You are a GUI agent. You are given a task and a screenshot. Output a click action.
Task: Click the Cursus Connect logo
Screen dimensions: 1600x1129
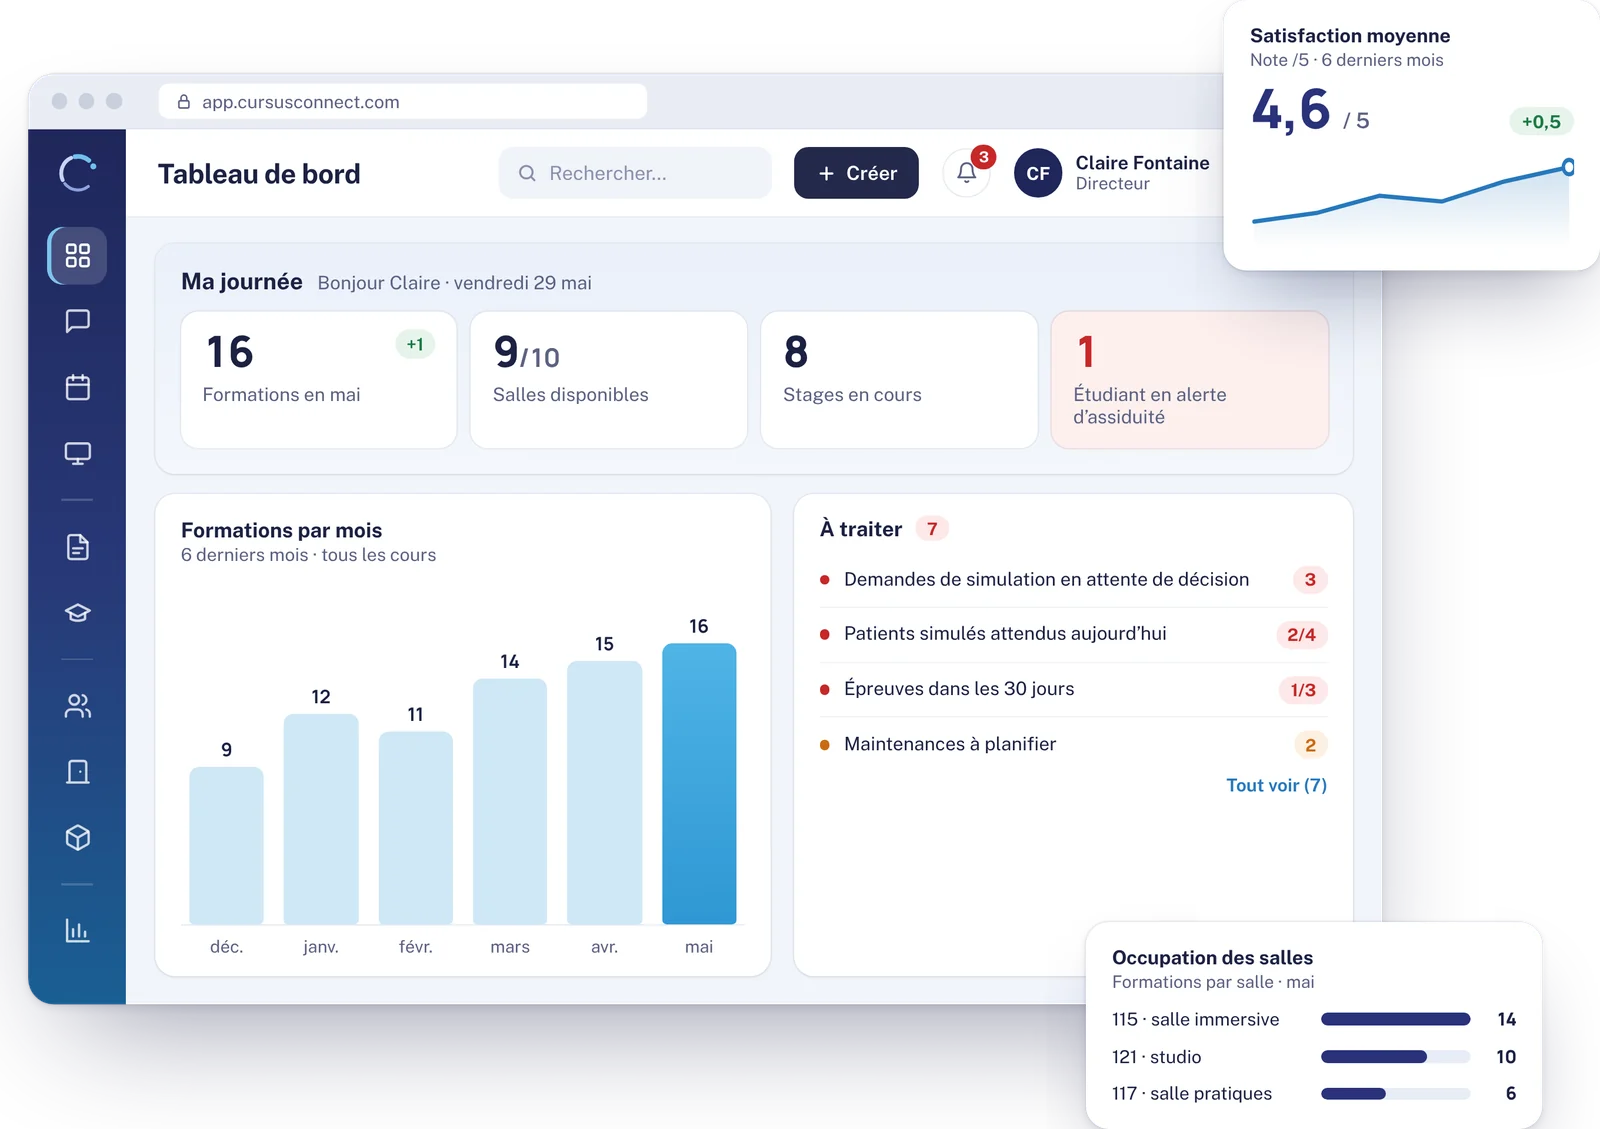pyautogui.click(x=77, y=173)
